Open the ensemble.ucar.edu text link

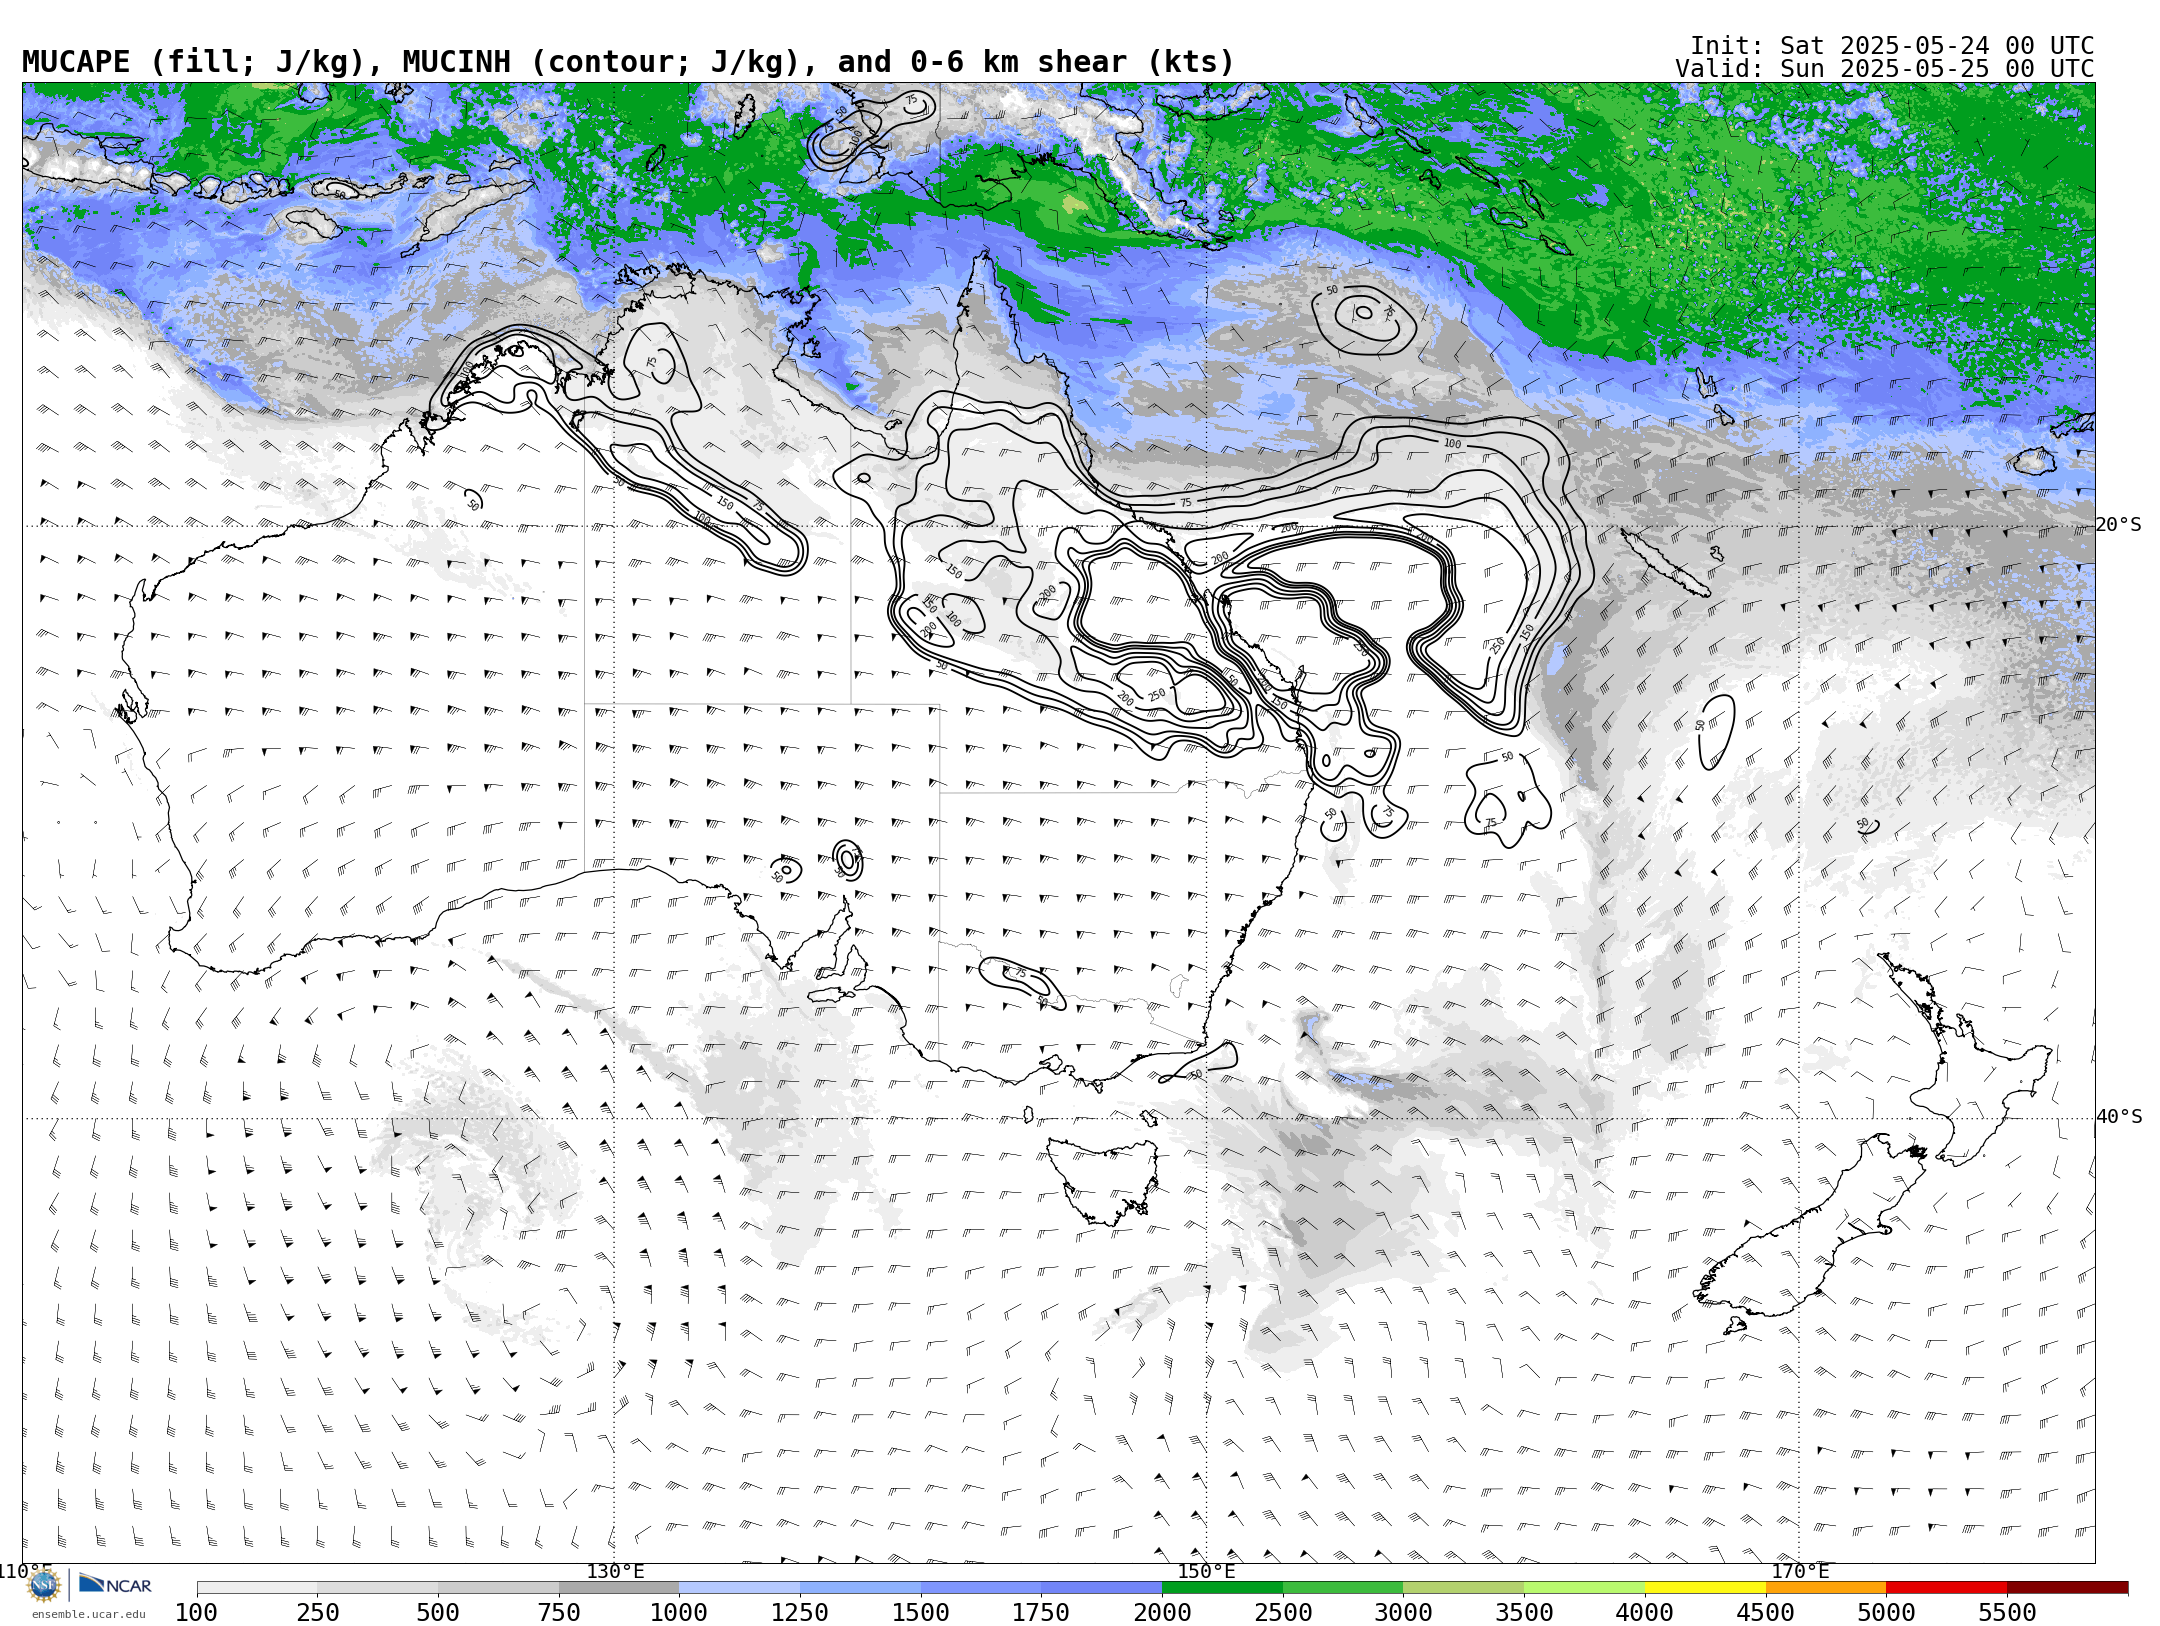[x=88, y=1614]
